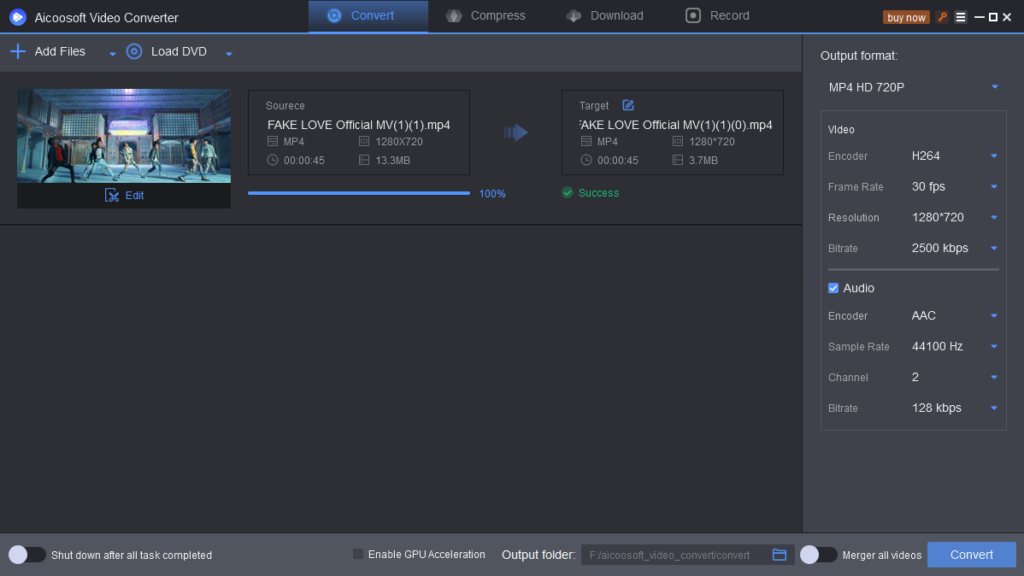This screenshot has height=576, width=1024.
Task: Toggle shut down after all tasks completed
Action: [x=27, y=554]
